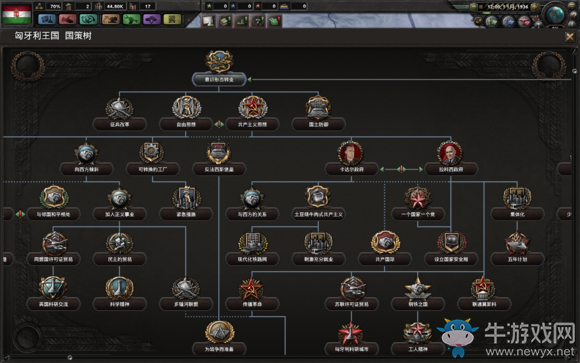Select the 拉科西政府 leader portrait focus
Screen dimensions: 580x363
click(450, 152)
